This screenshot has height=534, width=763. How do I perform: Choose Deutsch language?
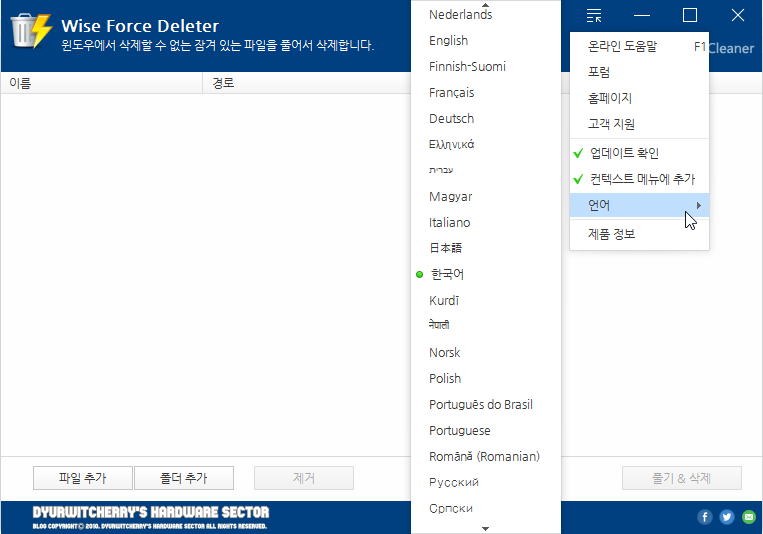(x=486, y=119)
